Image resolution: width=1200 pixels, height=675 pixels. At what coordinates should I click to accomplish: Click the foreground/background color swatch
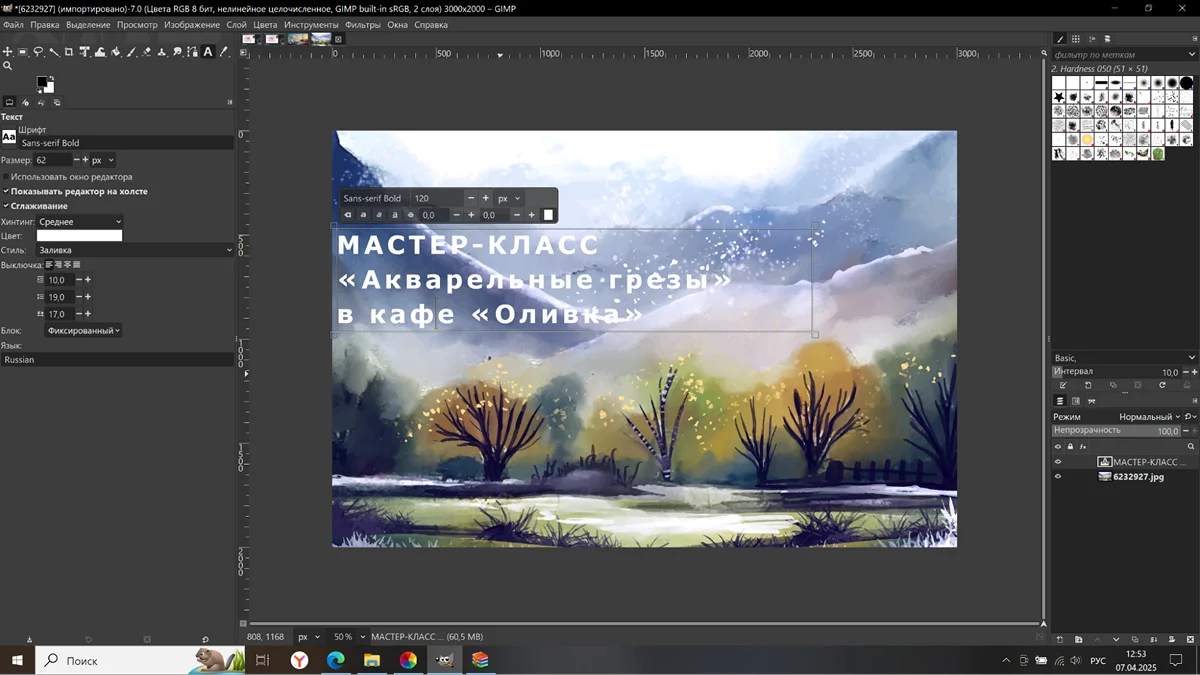[45, 85]
